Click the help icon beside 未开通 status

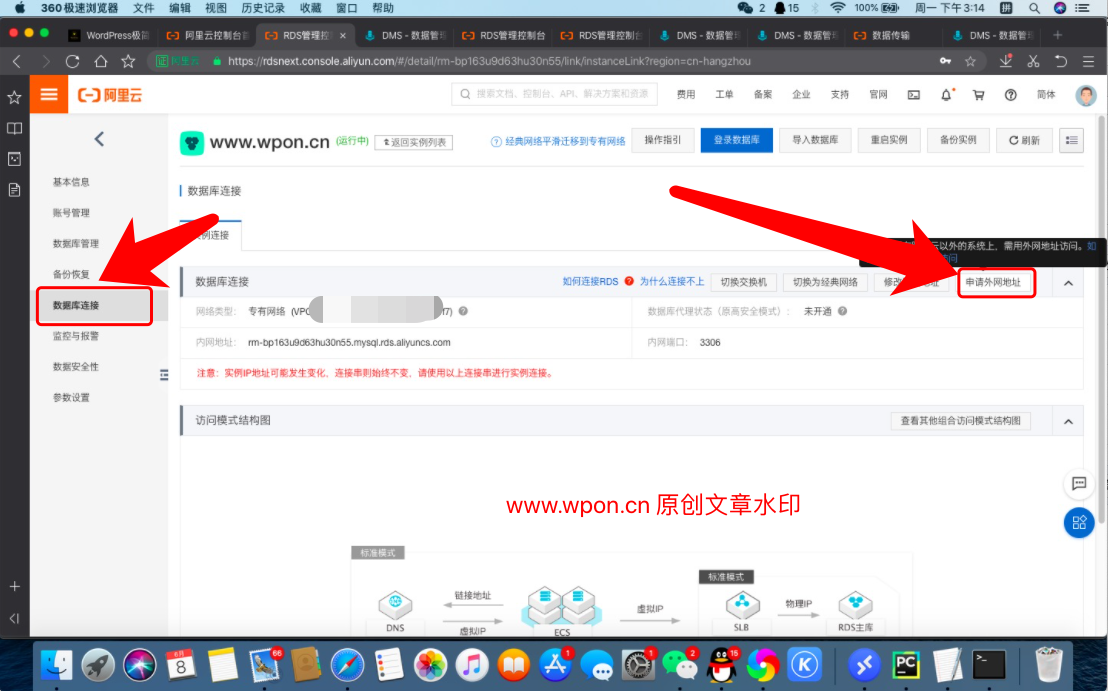click(842, 311)
